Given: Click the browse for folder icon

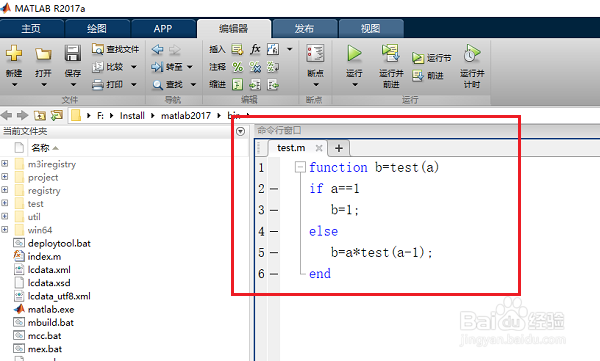Looking at the screenshot, I should (57, 115).
